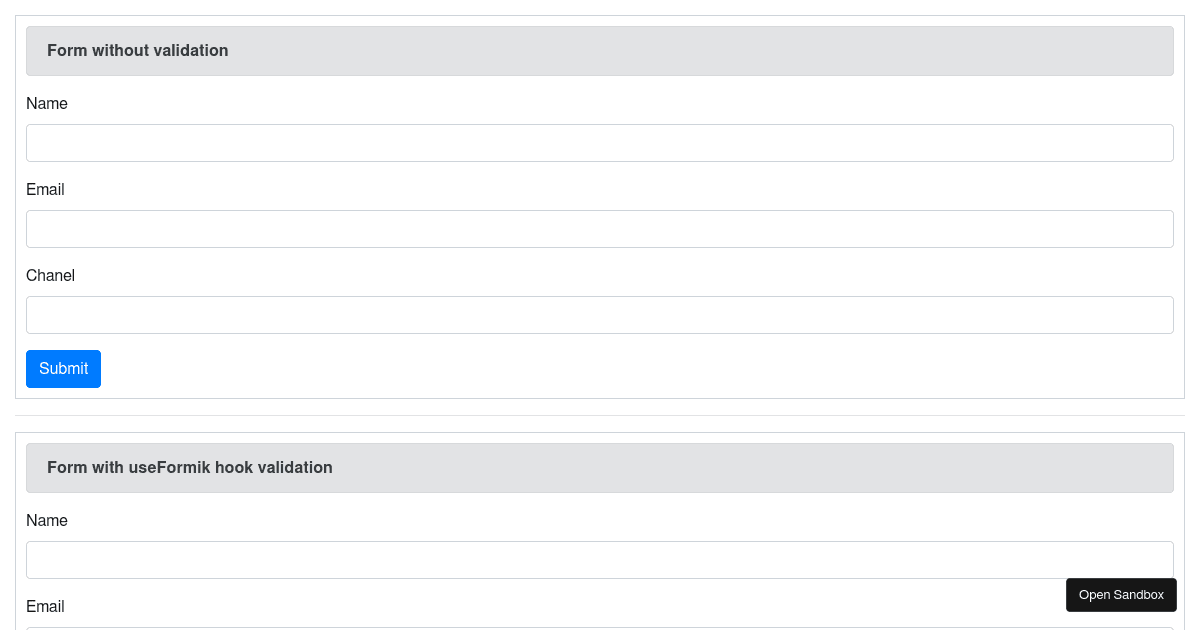Click Email label in form without validation
This screenshot has height=630, width=1200.
click(45, 190)
